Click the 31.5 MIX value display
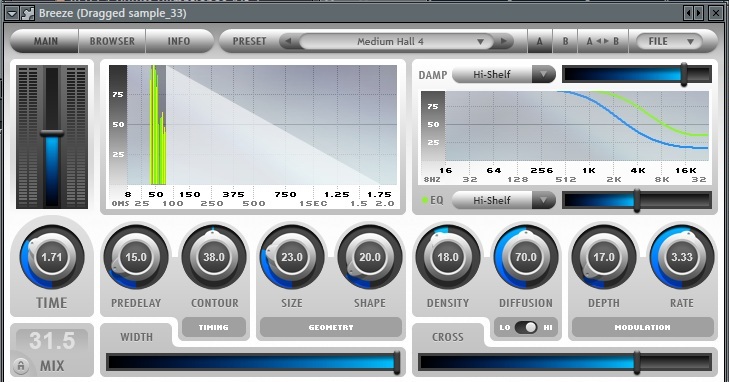The width and height of the screenshot is (729, 382). (x=52, y=341)
